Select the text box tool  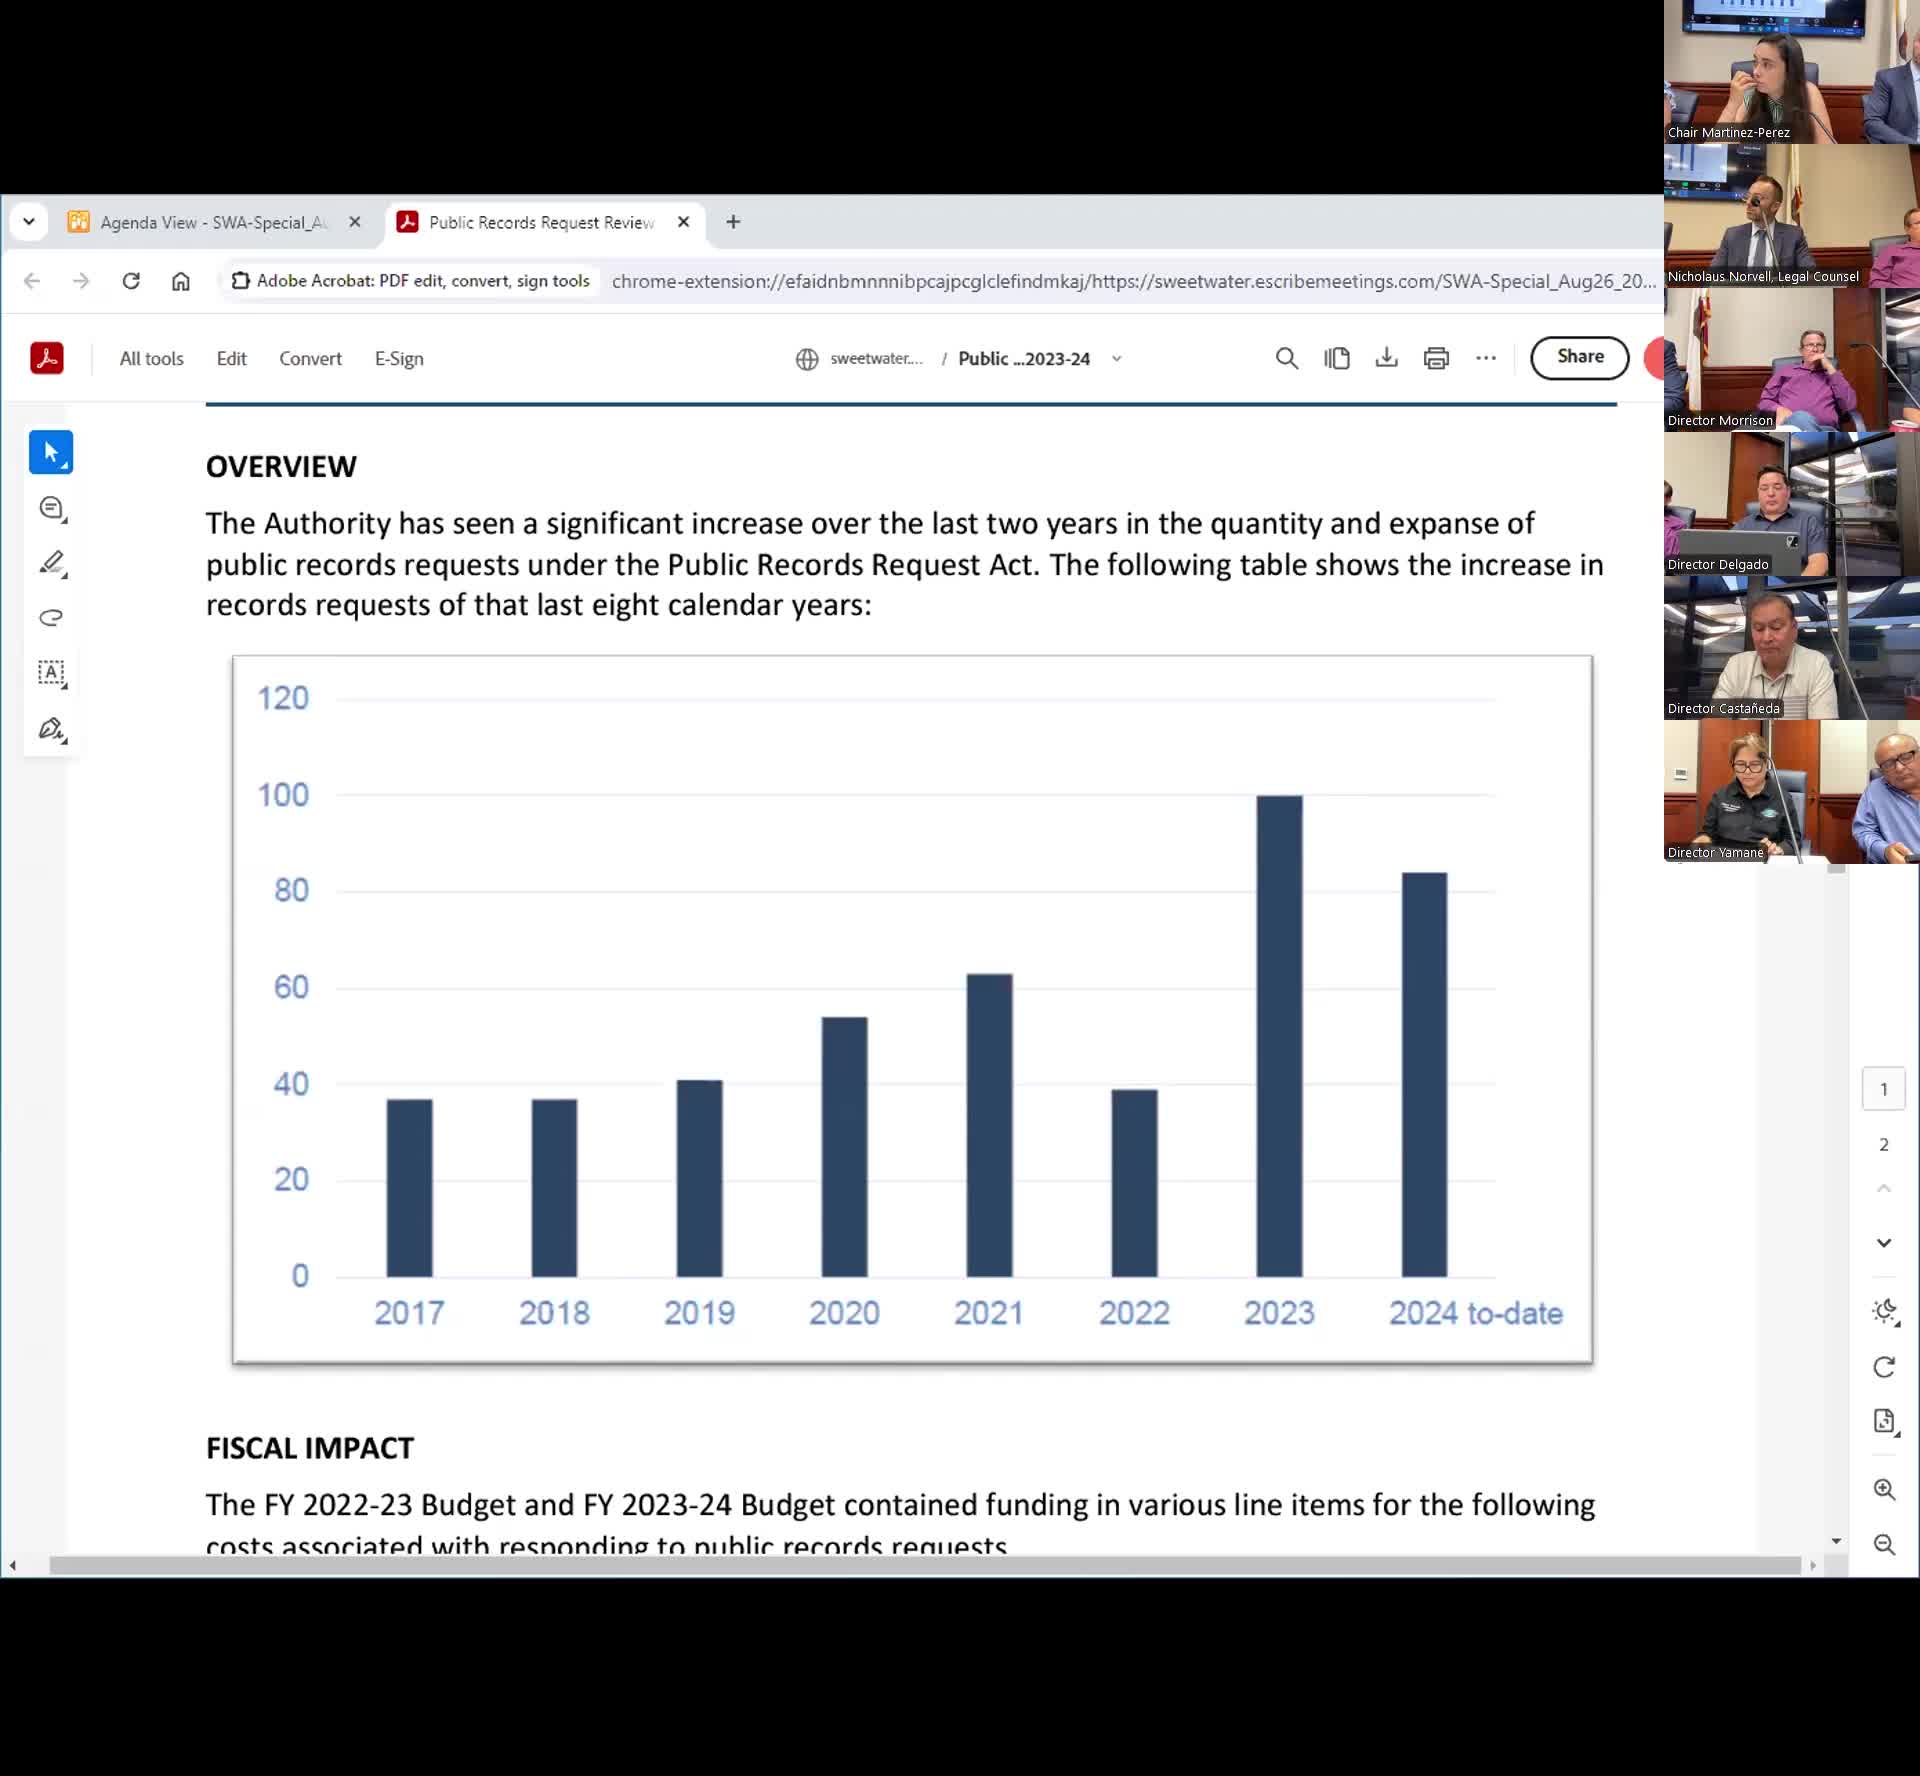(51, 672)
